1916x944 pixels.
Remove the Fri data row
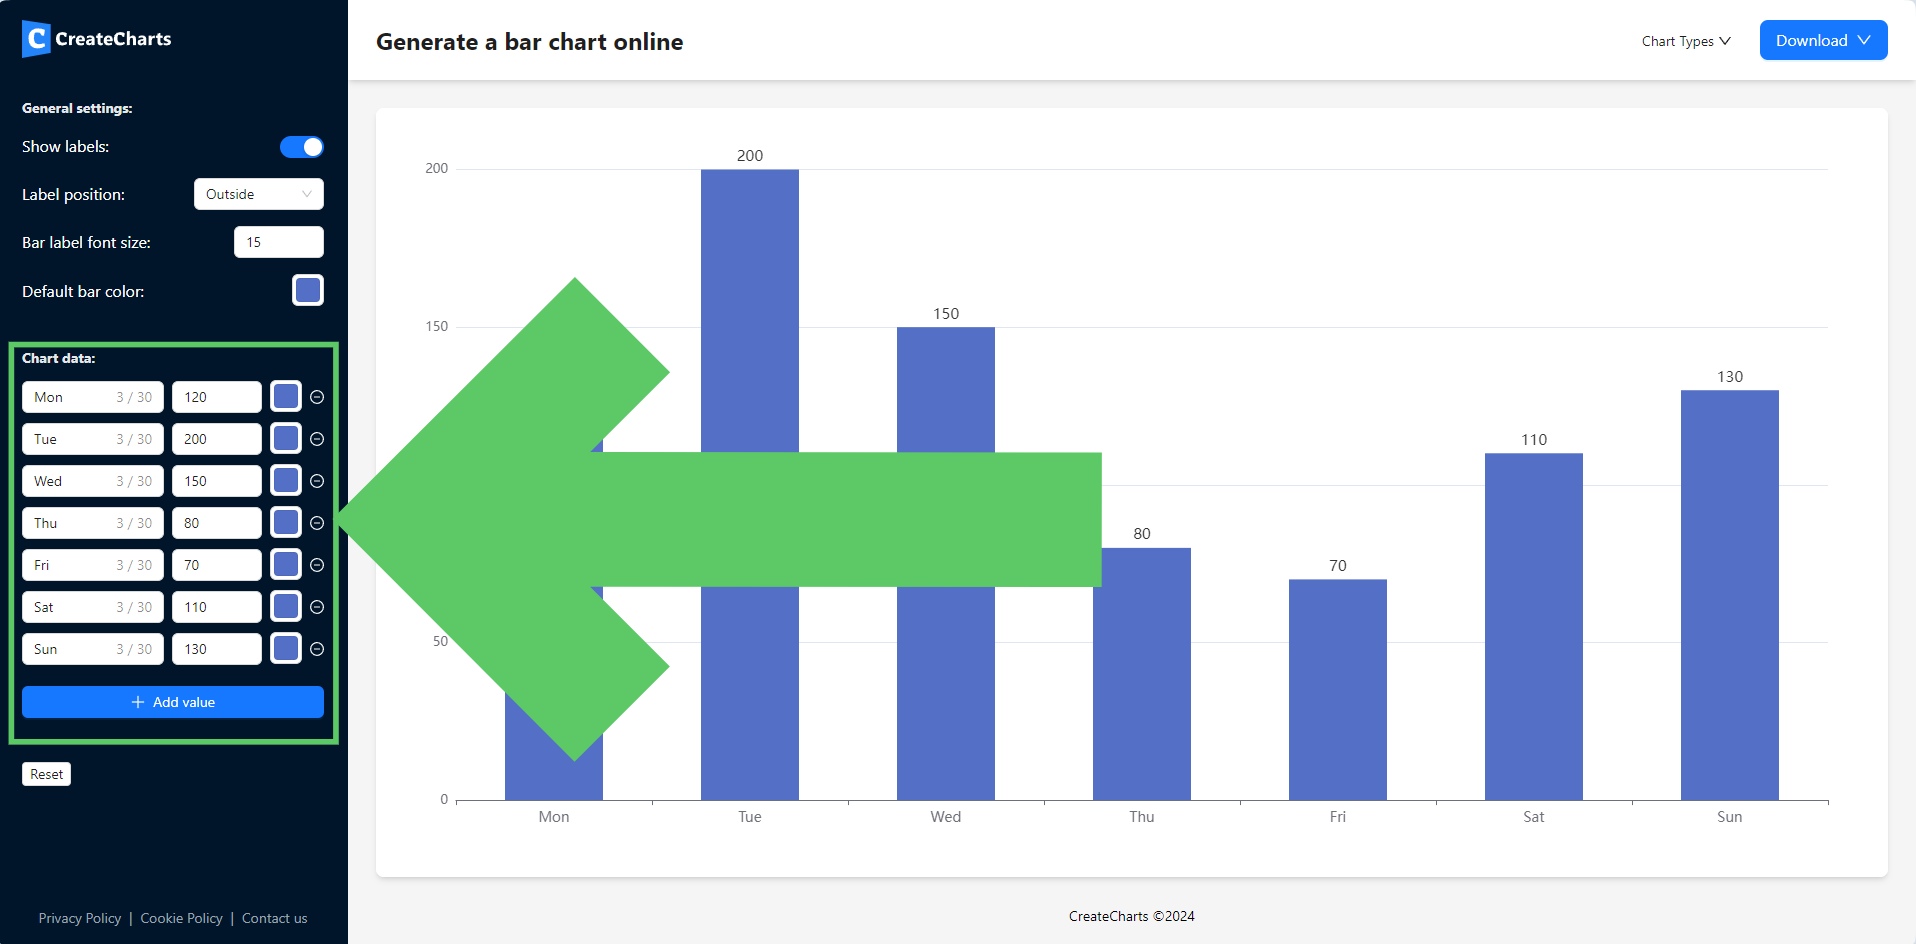[317, 565]
